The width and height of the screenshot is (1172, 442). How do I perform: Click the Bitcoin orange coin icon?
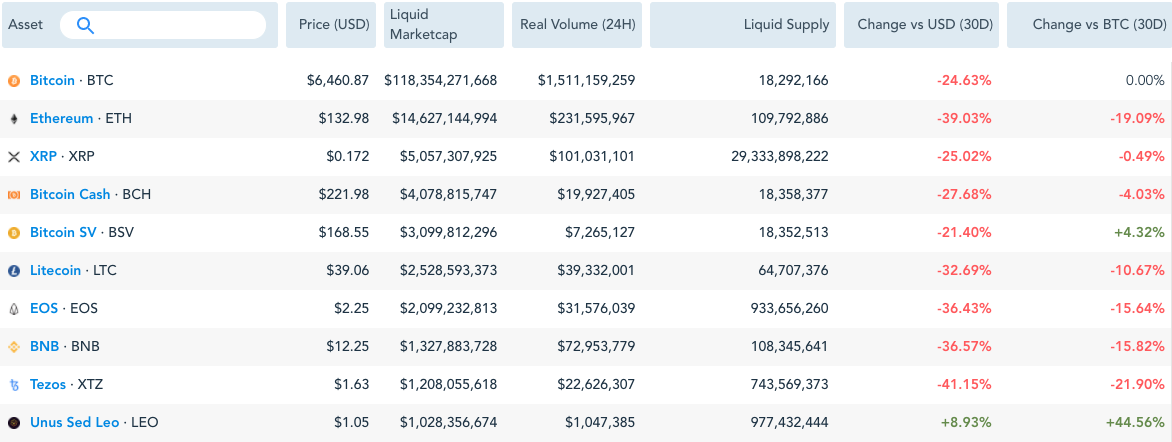13,80
